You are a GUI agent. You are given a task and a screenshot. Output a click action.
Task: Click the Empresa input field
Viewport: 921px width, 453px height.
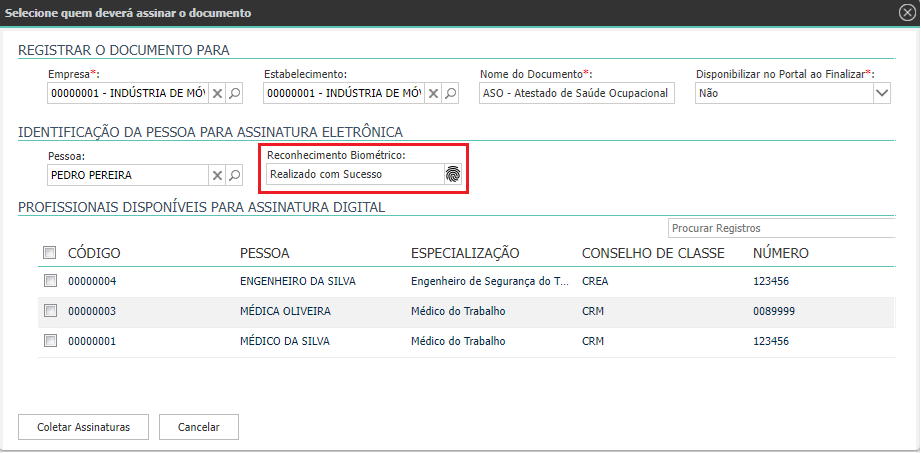click(x=128, y=93)
